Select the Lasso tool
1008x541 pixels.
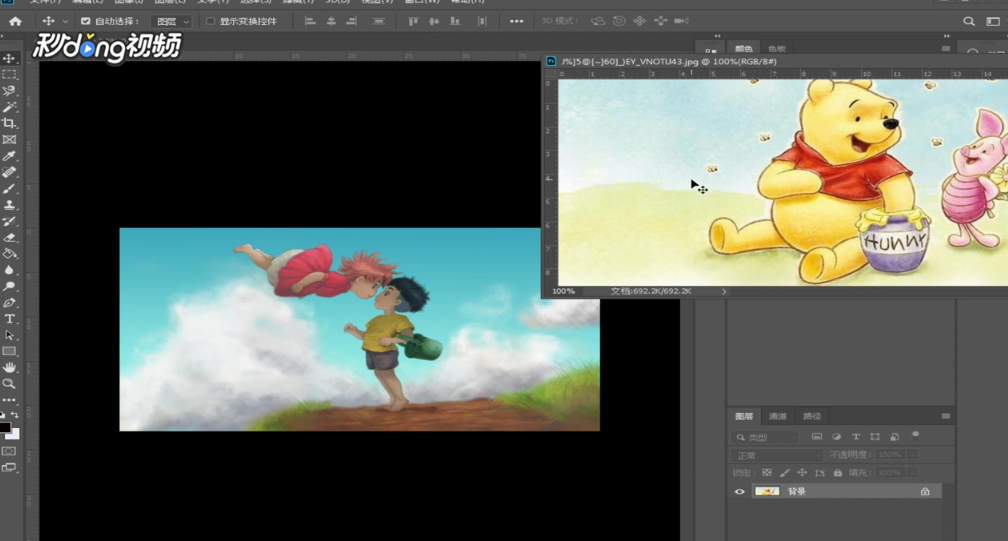click(9, 91)
